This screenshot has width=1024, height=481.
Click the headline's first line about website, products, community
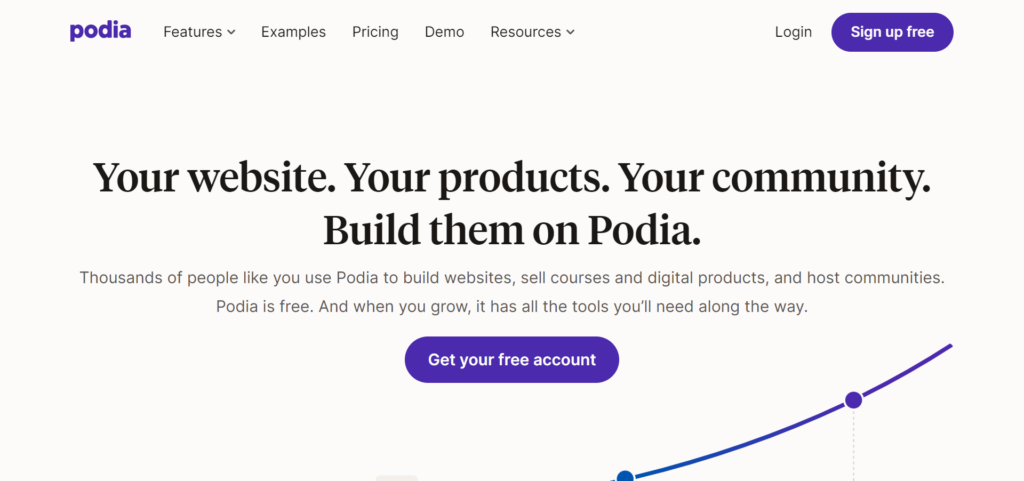pyautogui.click(x=511, y=179)
